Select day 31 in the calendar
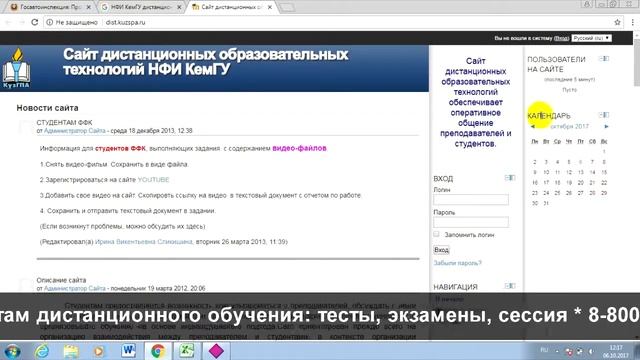Viewport: 640px width, 360px height. (546, 203)
